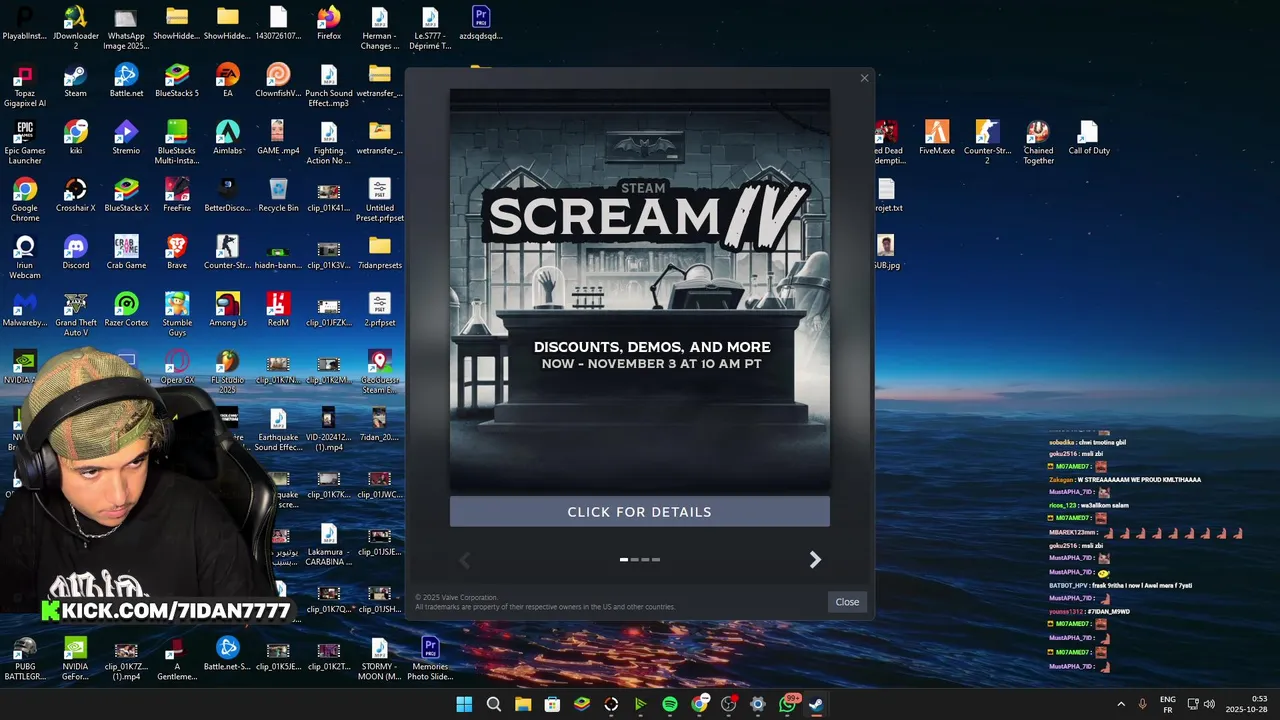Open the Stumble Guys desktop icon
The image size is (1280, 720).
(x=177, y=315)
